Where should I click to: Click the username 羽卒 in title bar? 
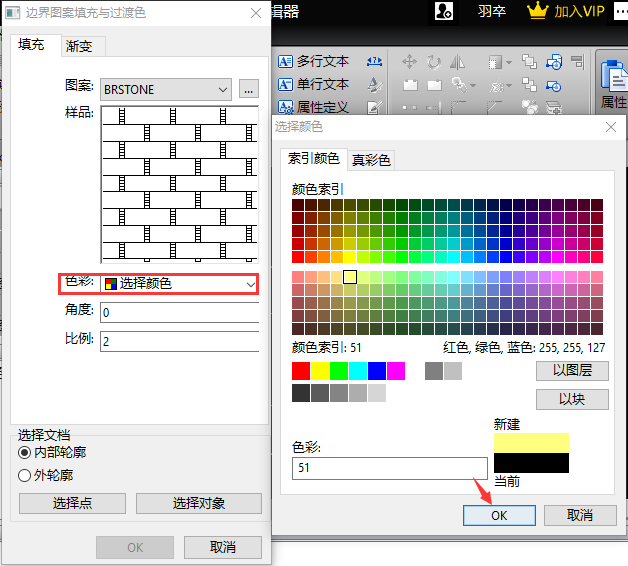(491, 11)
